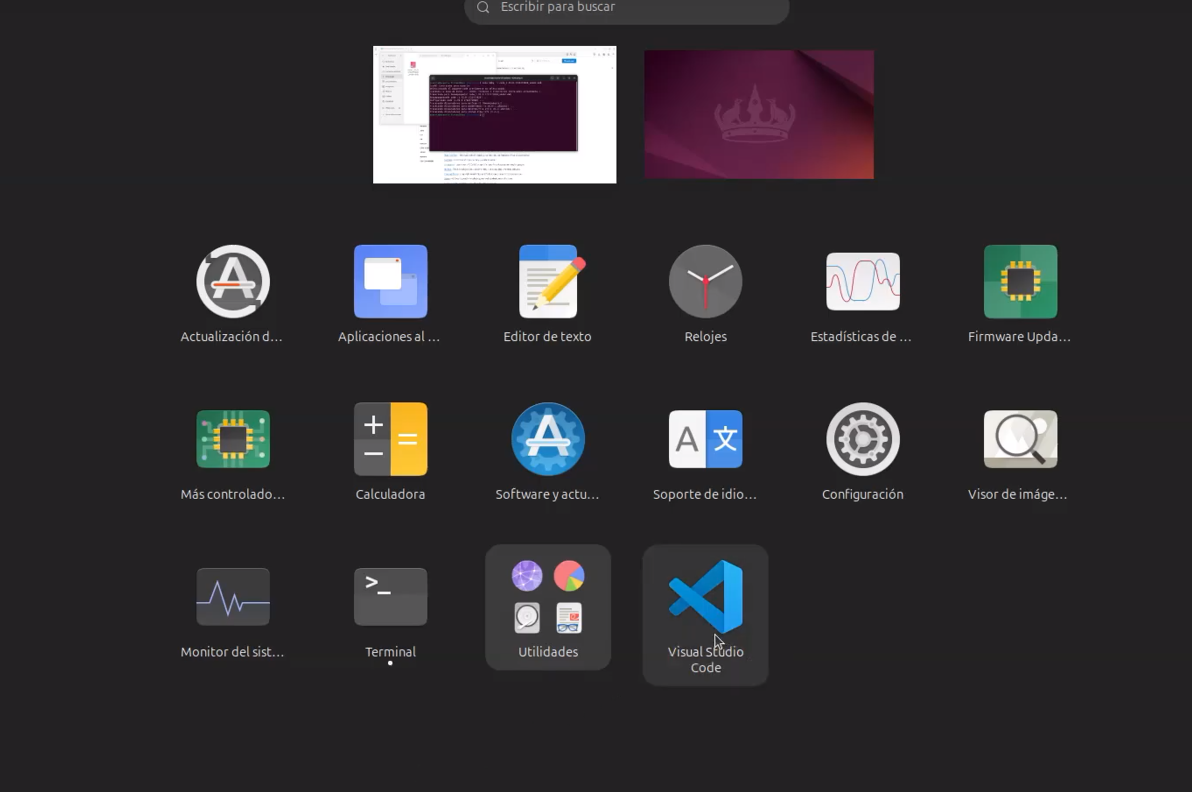The height and width of the screenshot is (792, 1192).
Task: Open Software y actualizaciones
Action: pyautogui.click(x=547, y=438)
